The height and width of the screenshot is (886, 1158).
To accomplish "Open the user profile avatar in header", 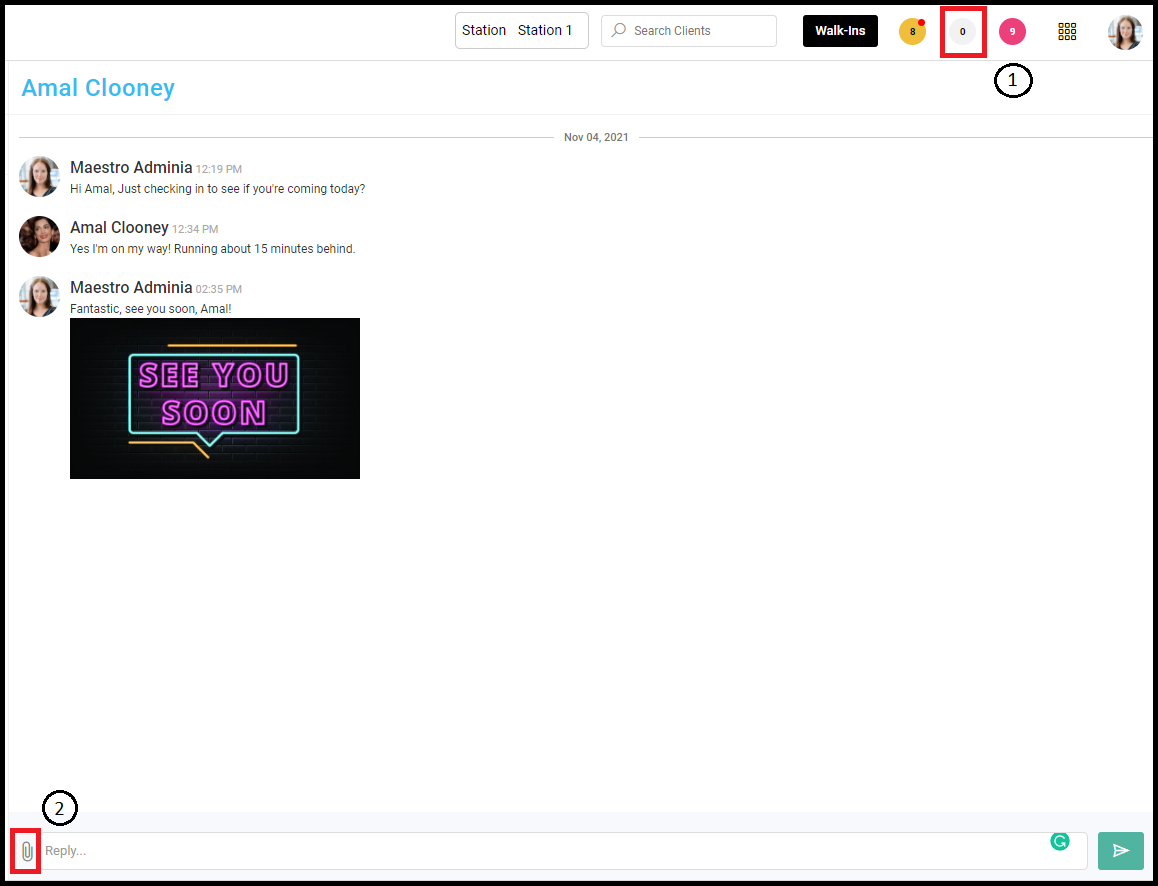I will coord(1125,32).
